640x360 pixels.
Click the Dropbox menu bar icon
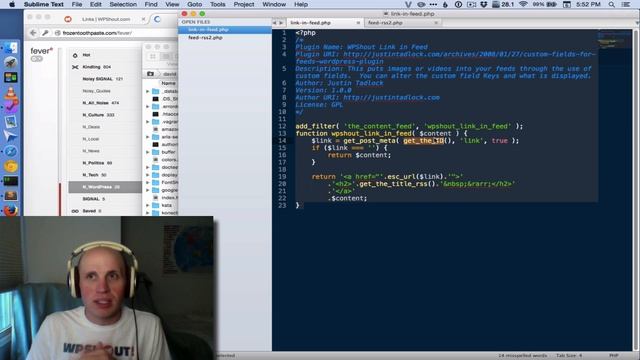click(484, 4)
